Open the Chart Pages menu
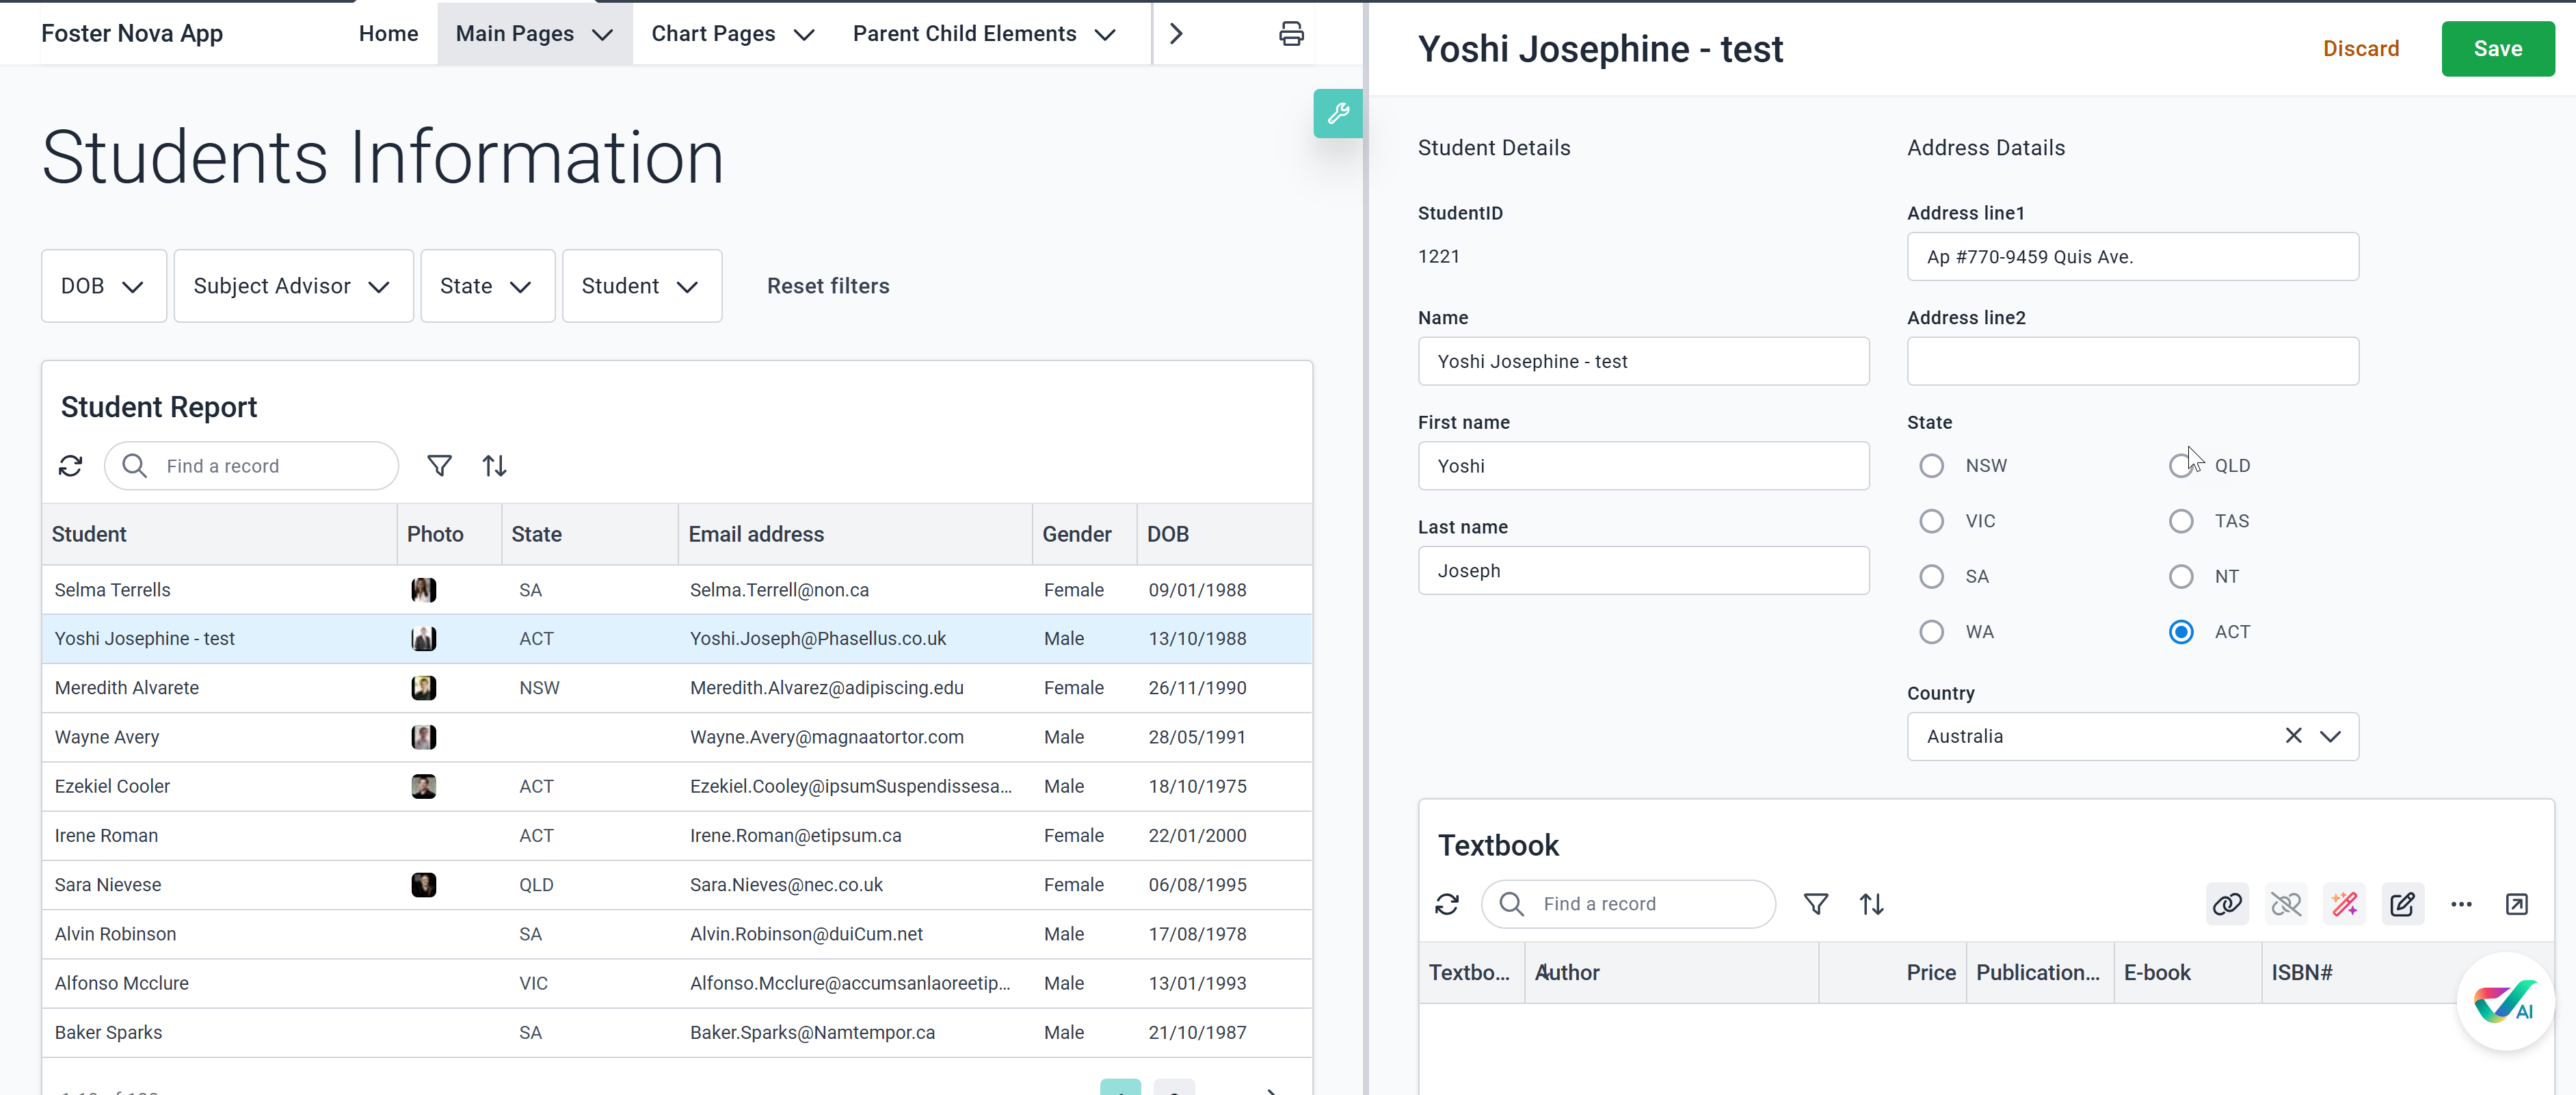The height and width of the screenshot is (1095, 2576). tap(732, 34)
